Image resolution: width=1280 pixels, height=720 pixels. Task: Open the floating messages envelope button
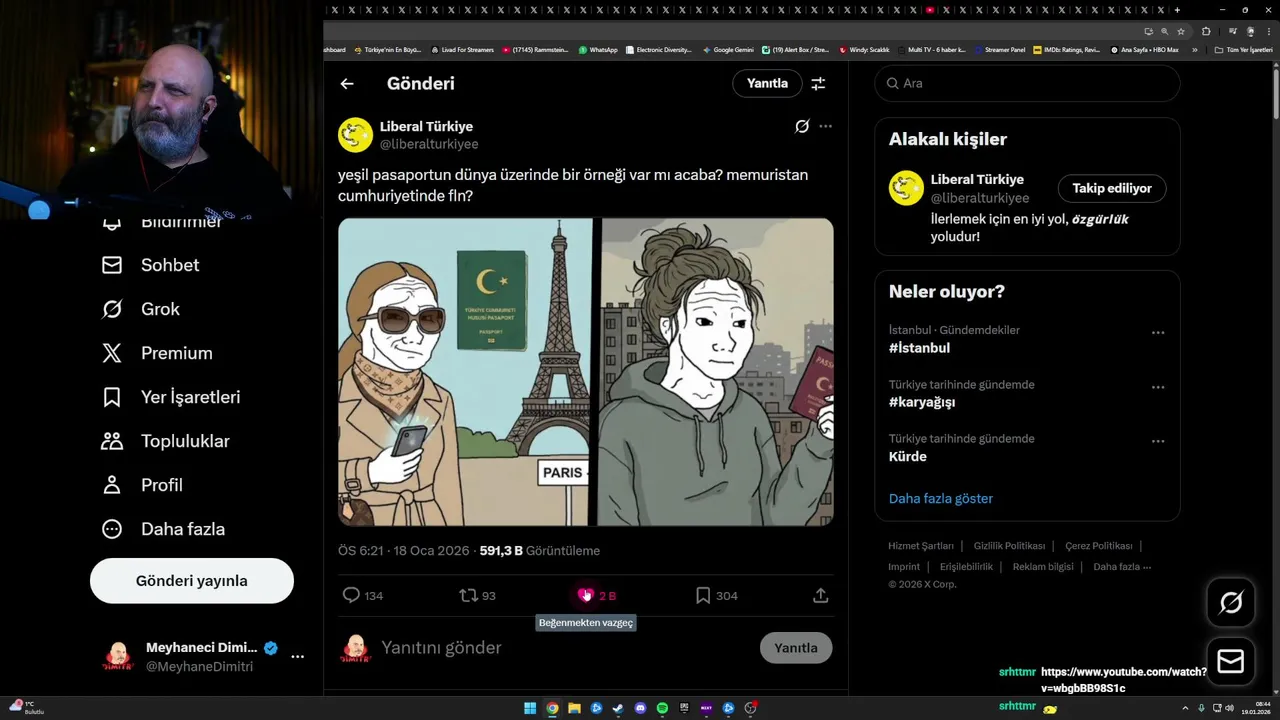point(1231,662)
